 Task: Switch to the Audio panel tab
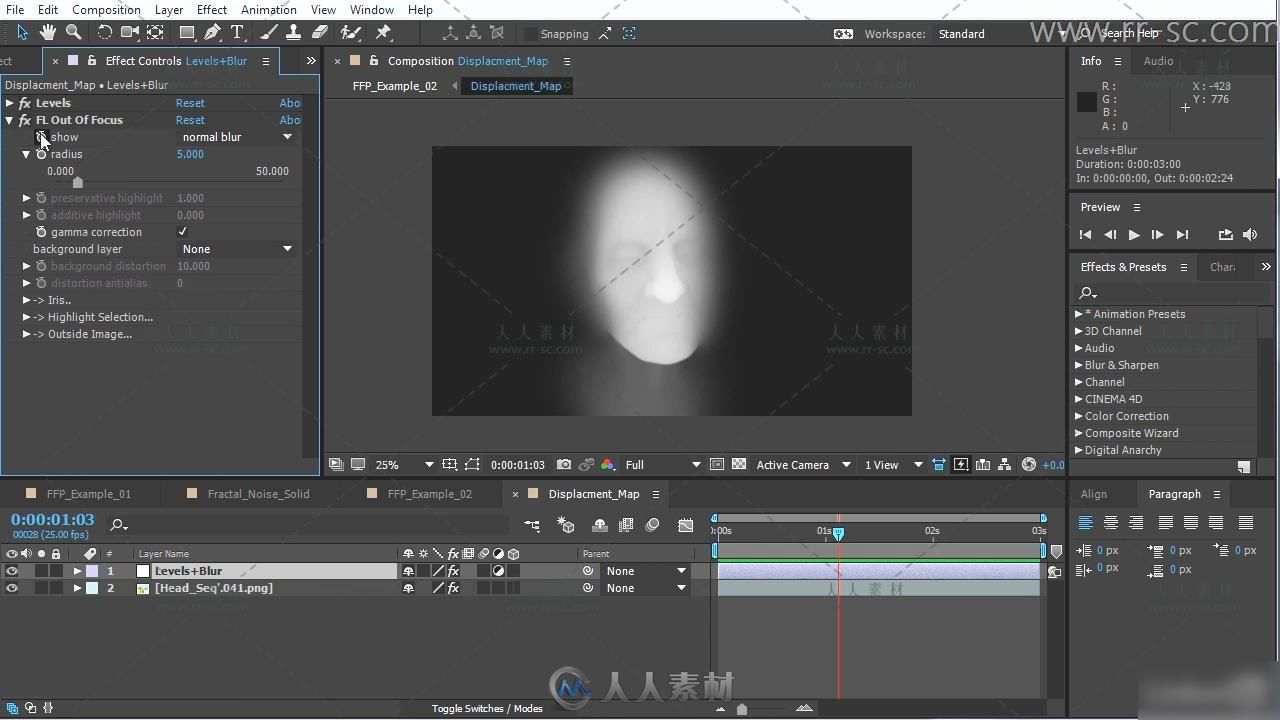click(1158, 61)
